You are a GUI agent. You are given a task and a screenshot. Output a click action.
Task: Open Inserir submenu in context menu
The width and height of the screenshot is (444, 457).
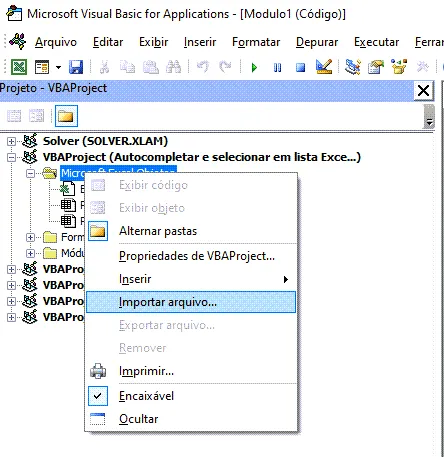tap(191, 279)
